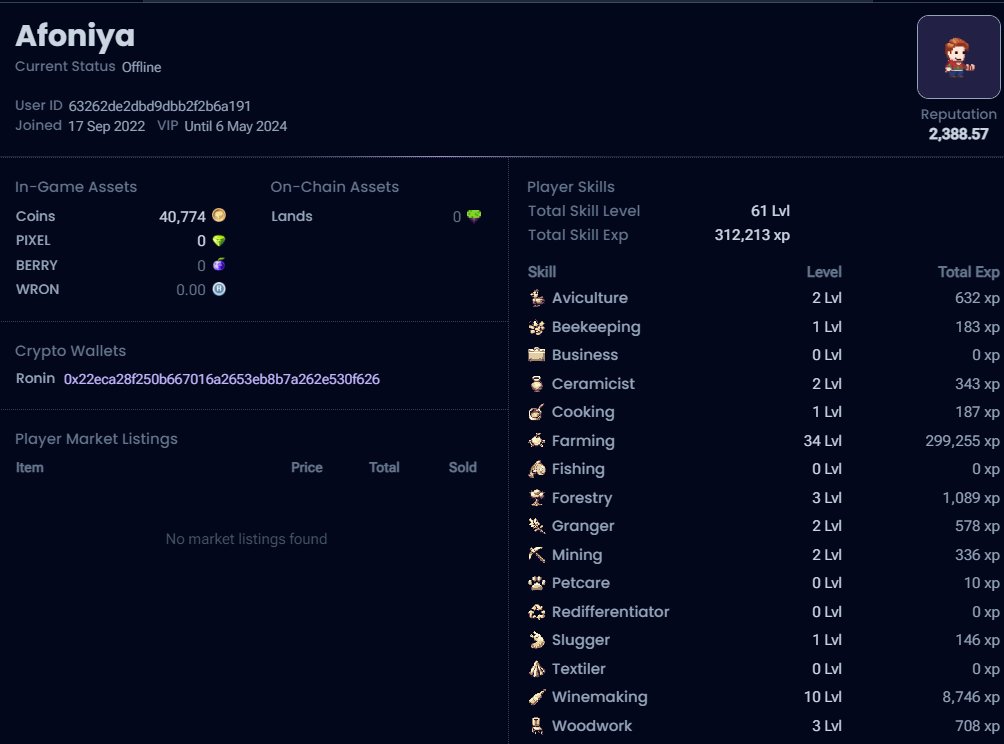Click the Total Skill Exp value 312,213 xp
The height and width of the screenshot is (744, 1004).
pyautogui.click(x=752, y=235)
